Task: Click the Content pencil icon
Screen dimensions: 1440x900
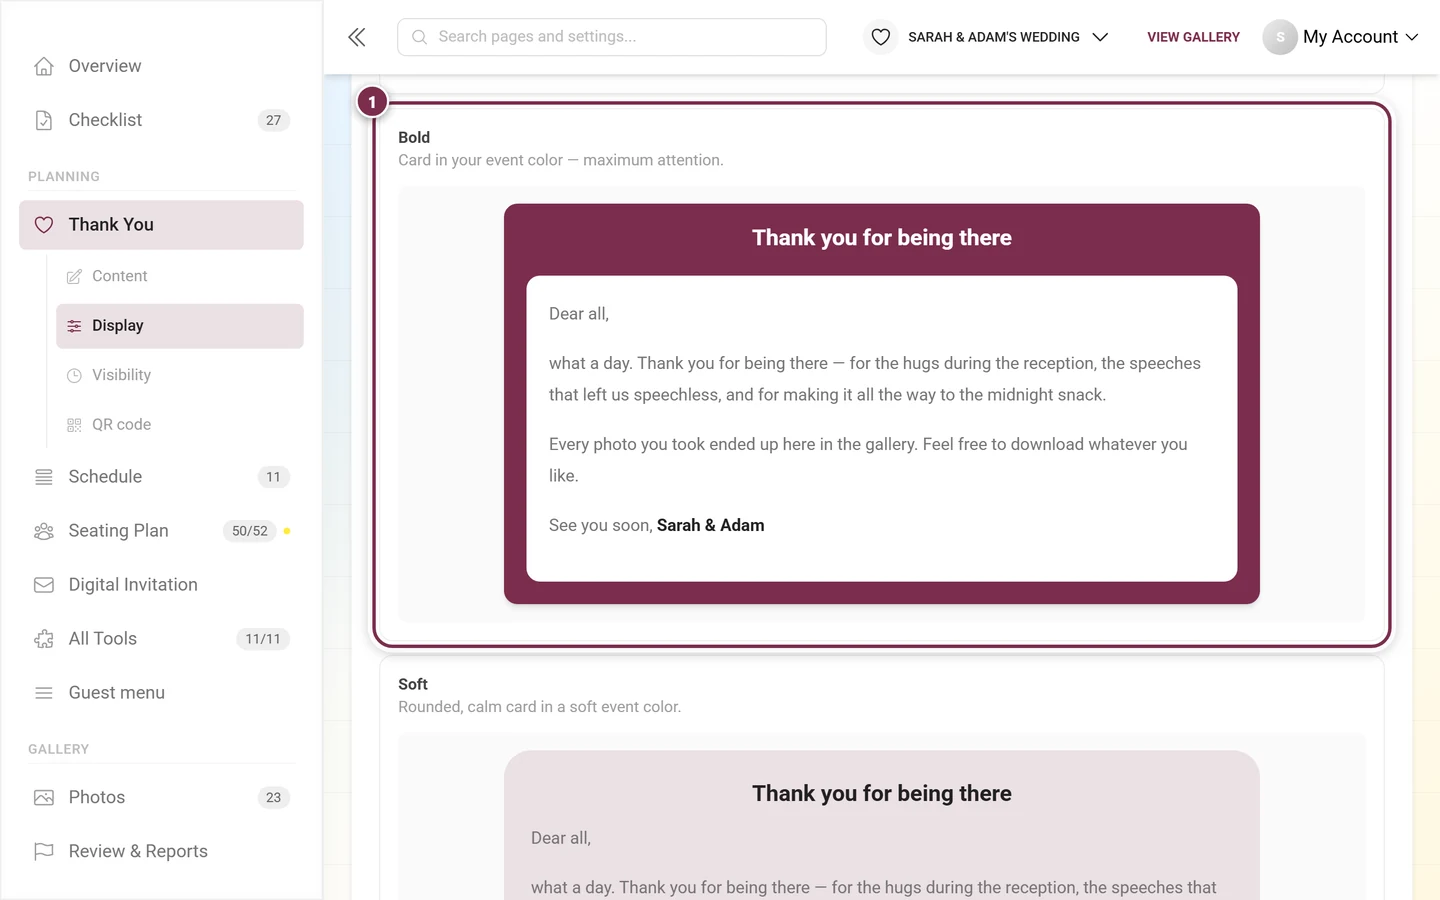Action: pos(74,276)
